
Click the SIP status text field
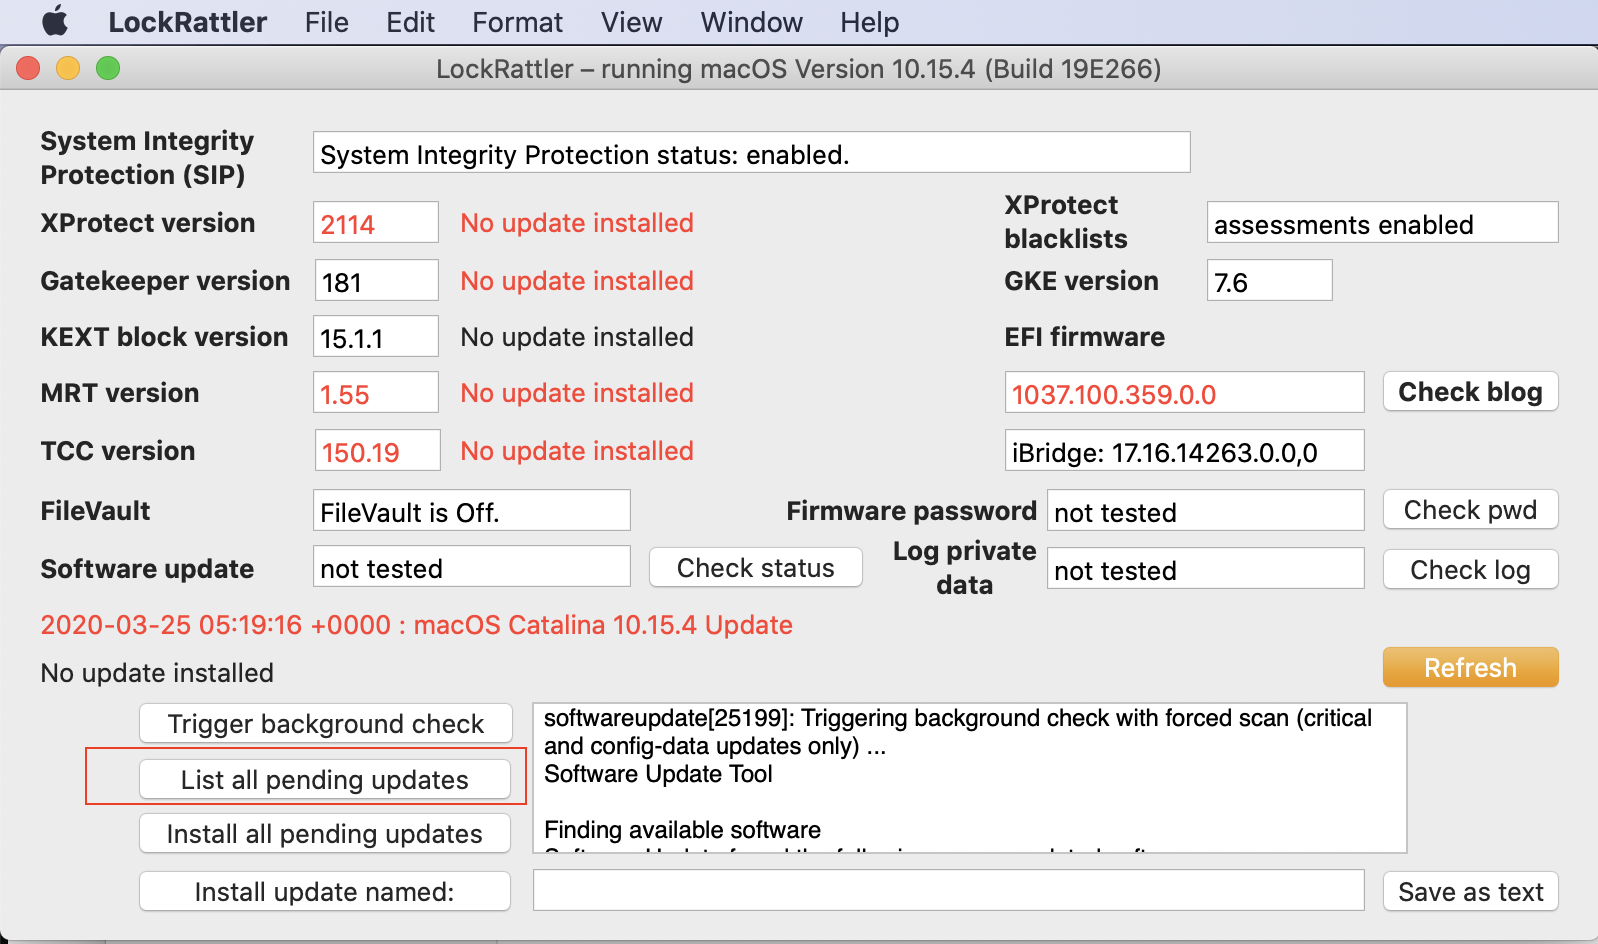(x=752, y=152)
